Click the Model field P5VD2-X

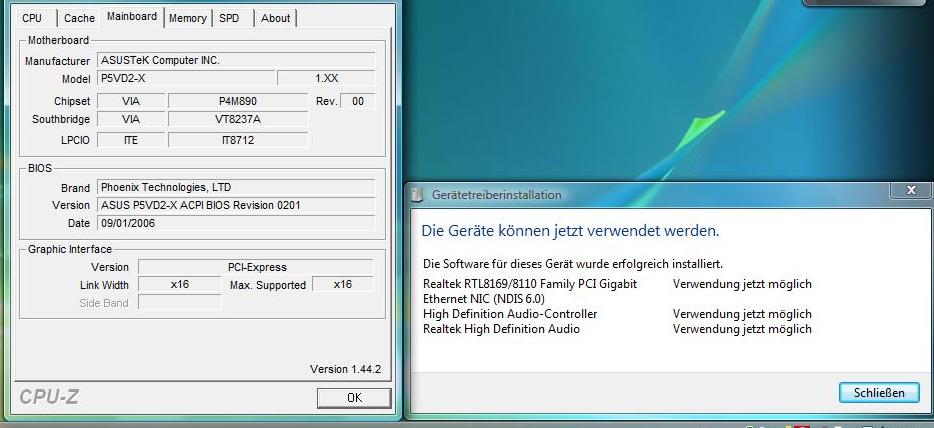coord(186,78)
